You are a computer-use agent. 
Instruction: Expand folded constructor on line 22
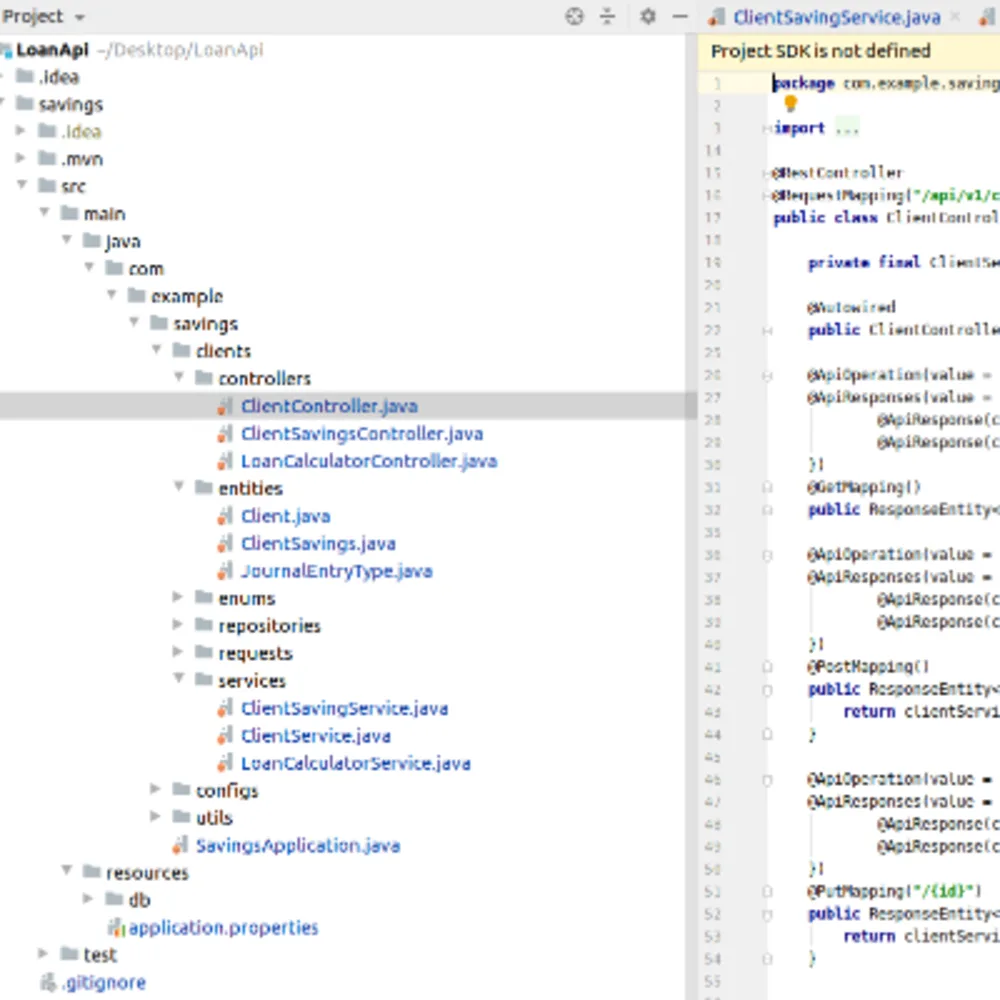pyautogui.click(x=767, y=330)
